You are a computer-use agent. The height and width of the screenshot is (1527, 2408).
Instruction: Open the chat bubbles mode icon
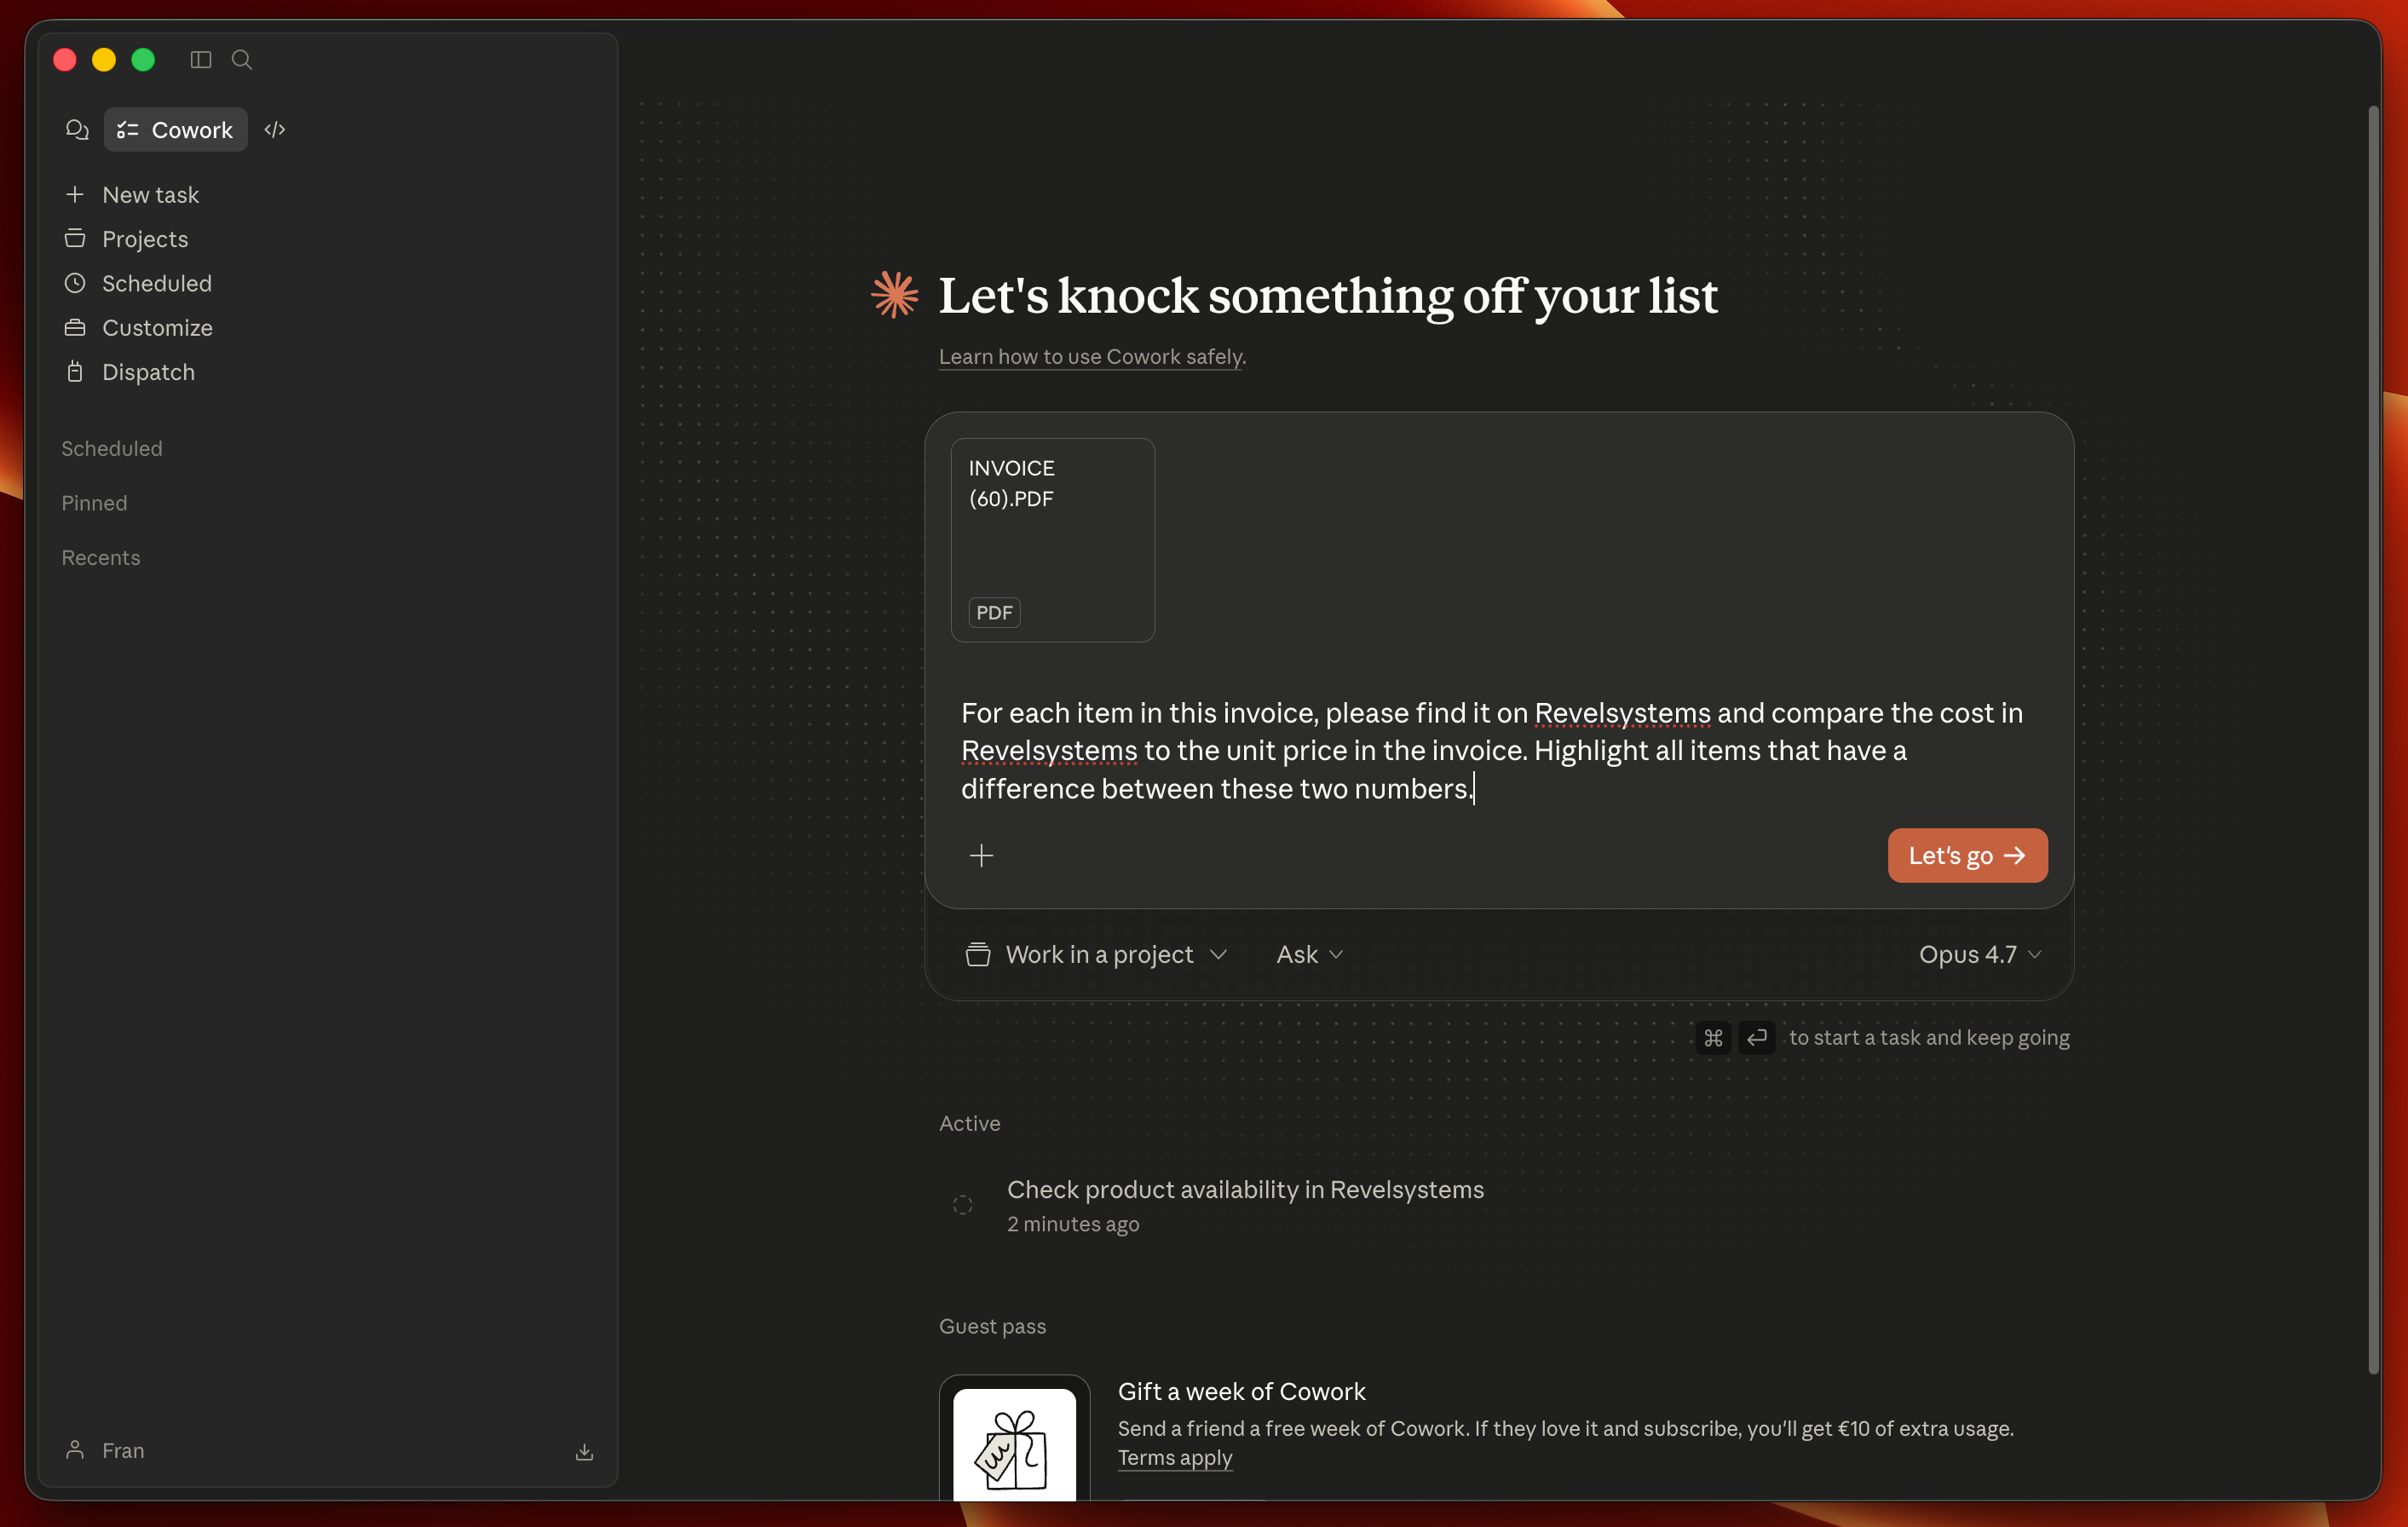pyautogui.click(x=77, y=130)
